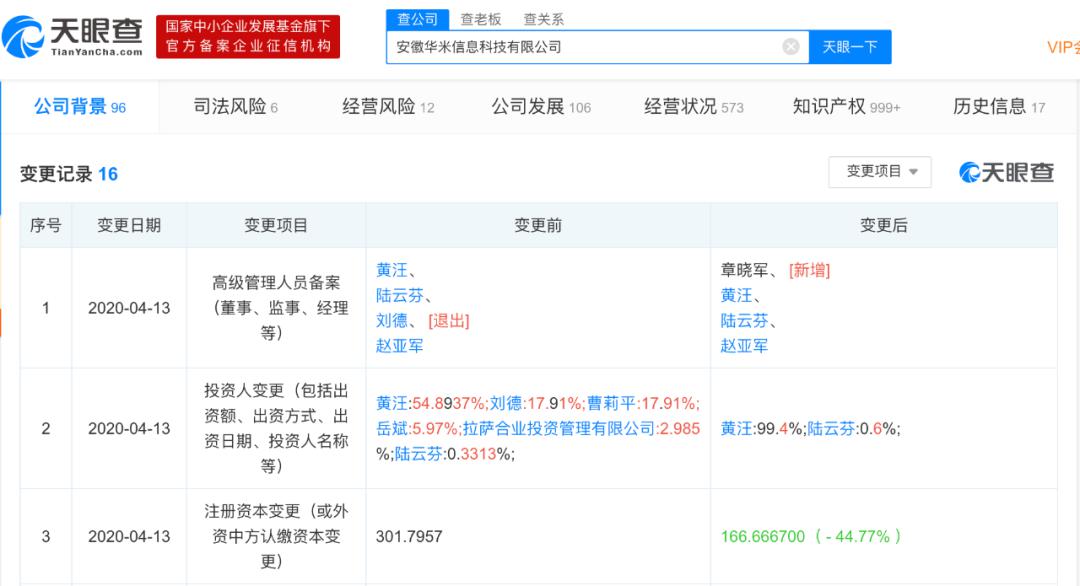The height and width of the screenshot is (586, 1080).
Task: Click the red 国家中小企业发展基金旗下 banner
Action: pyautogui.click(x=248, y=36)
